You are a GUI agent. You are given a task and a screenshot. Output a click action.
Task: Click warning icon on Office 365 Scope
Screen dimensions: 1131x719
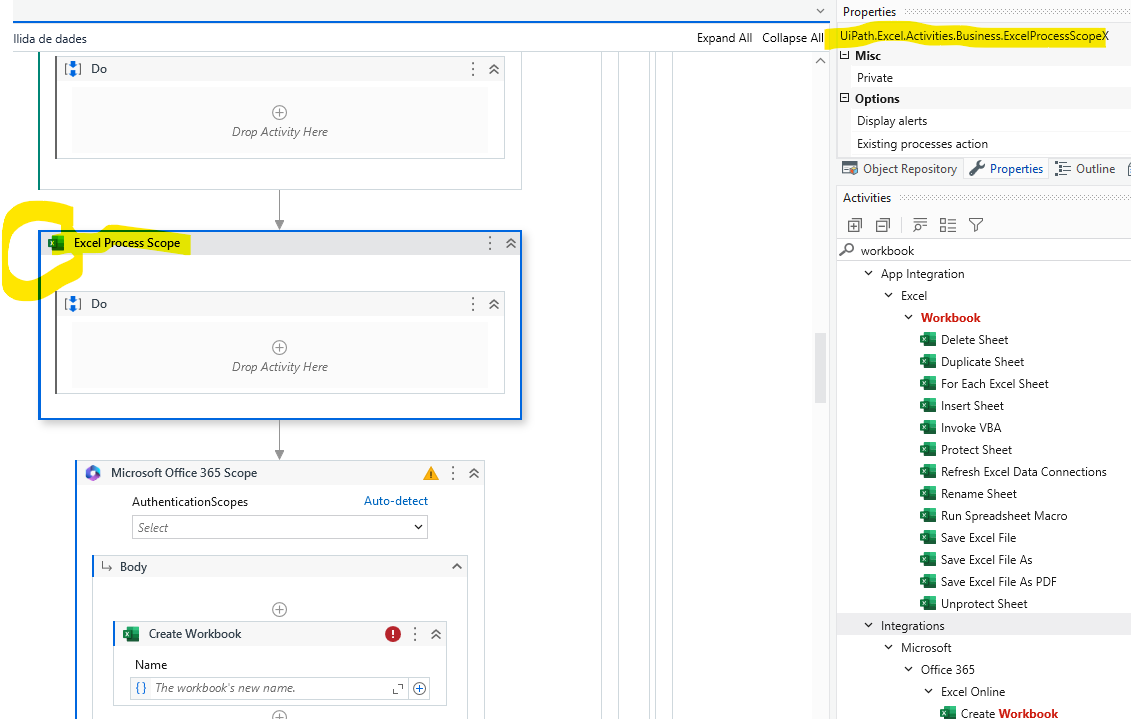431,474
